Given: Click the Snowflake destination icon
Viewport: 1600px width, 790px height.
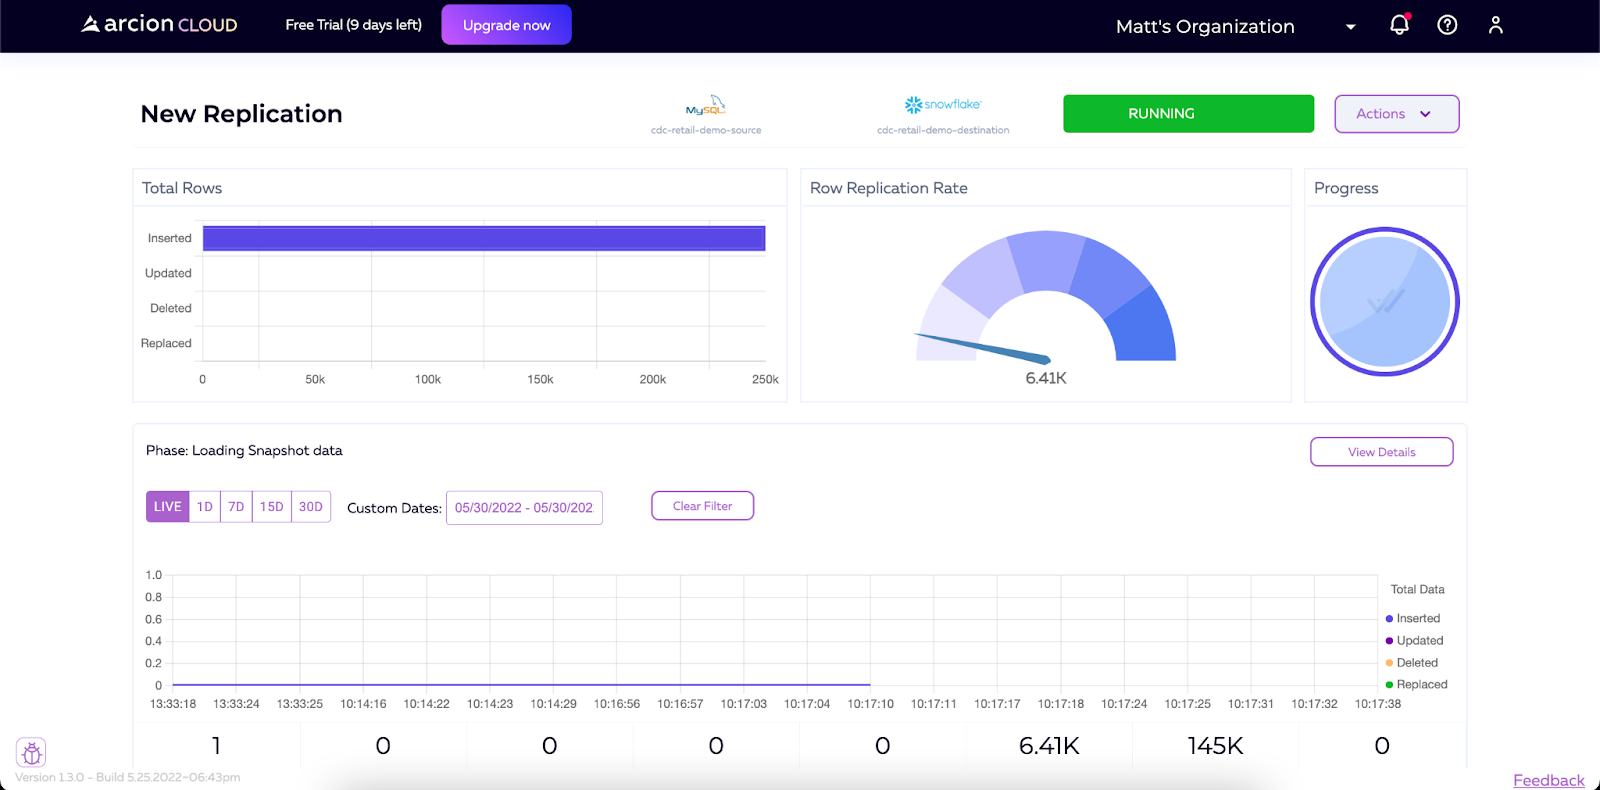Looking at the screenshot, I should [943, 105].
